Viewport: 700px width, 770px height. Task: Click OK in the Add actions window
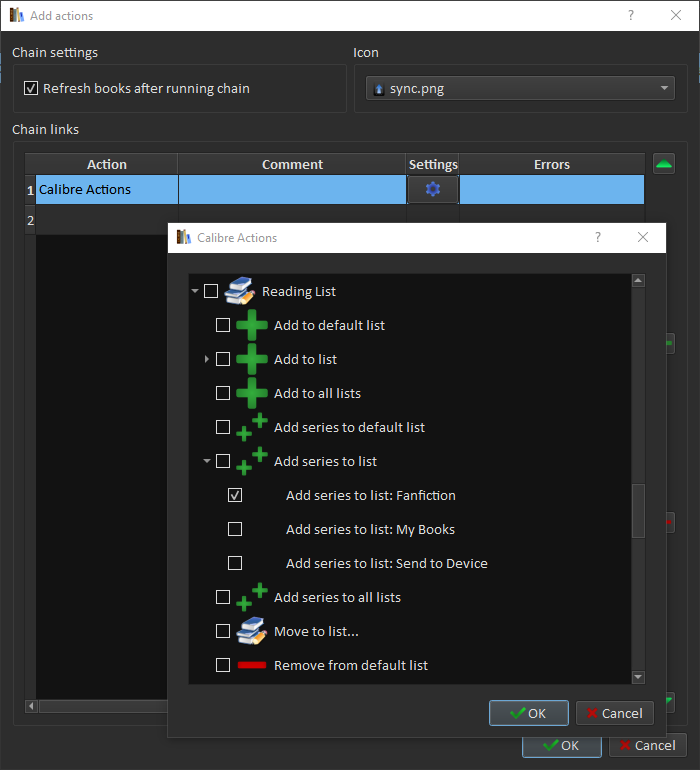[x=561, y=745]
